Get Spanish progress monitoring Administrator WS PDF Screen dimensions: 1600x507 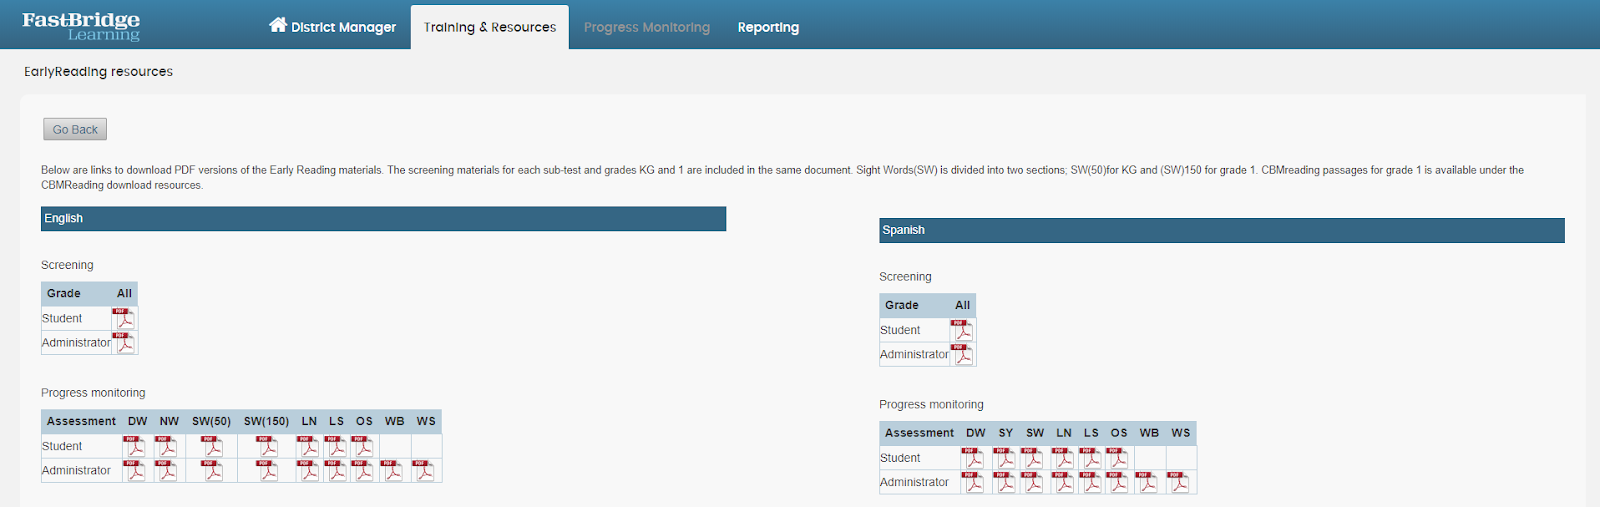point(1178,482)
